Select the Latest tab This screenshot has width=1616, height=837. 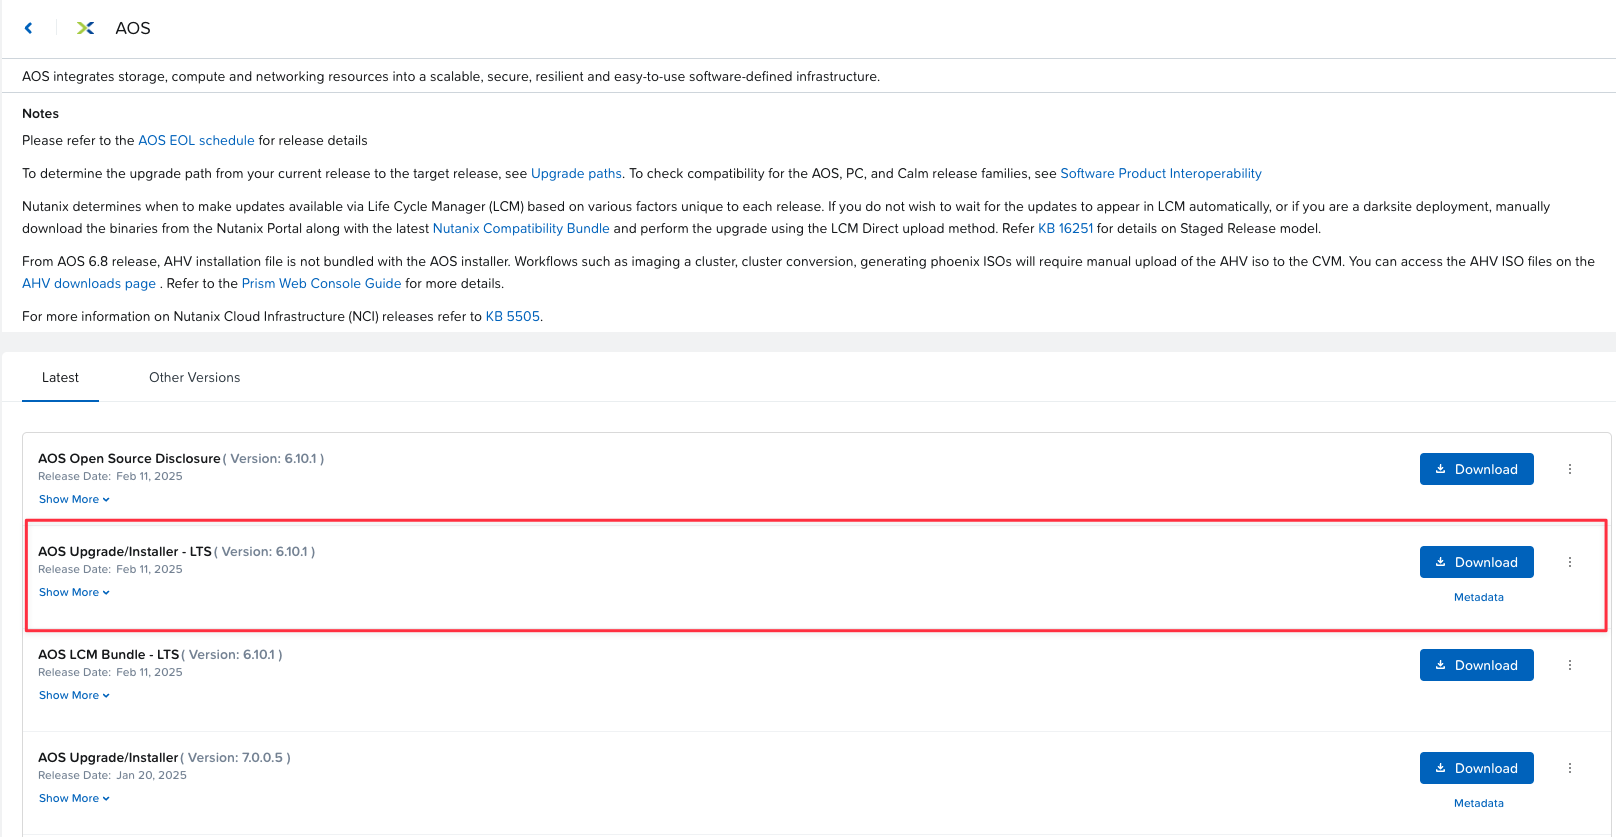(60, 377)
